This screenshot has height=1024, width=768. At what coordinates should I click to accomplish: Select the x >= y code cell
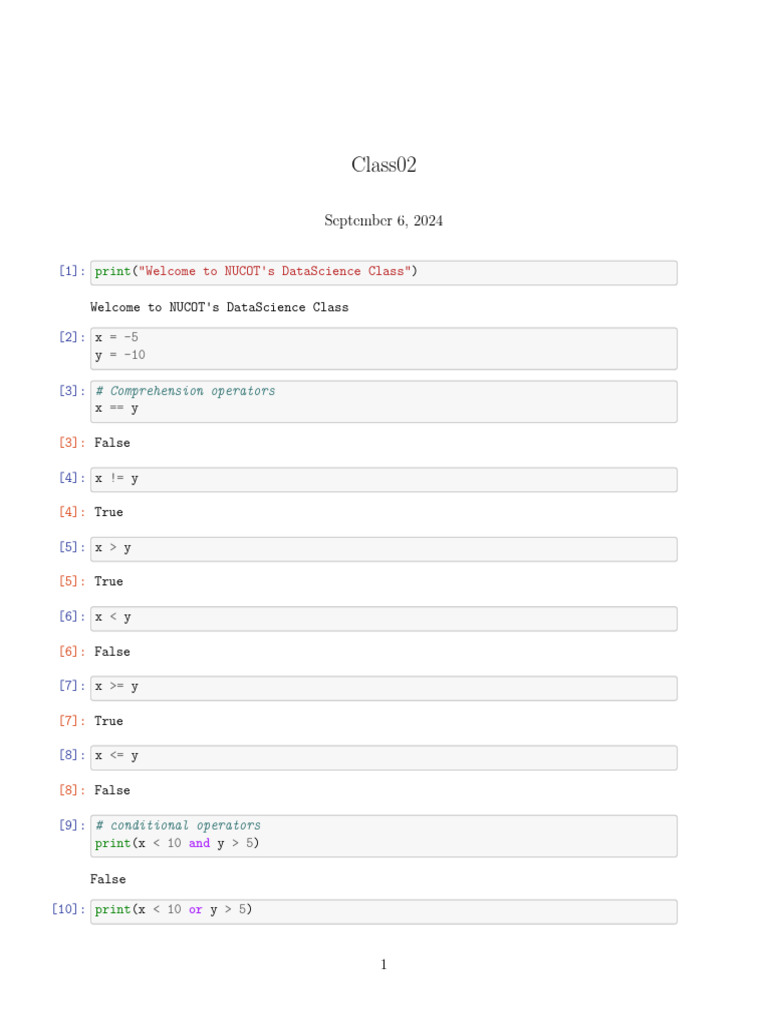pyautogui.click(x=383, y=687)
